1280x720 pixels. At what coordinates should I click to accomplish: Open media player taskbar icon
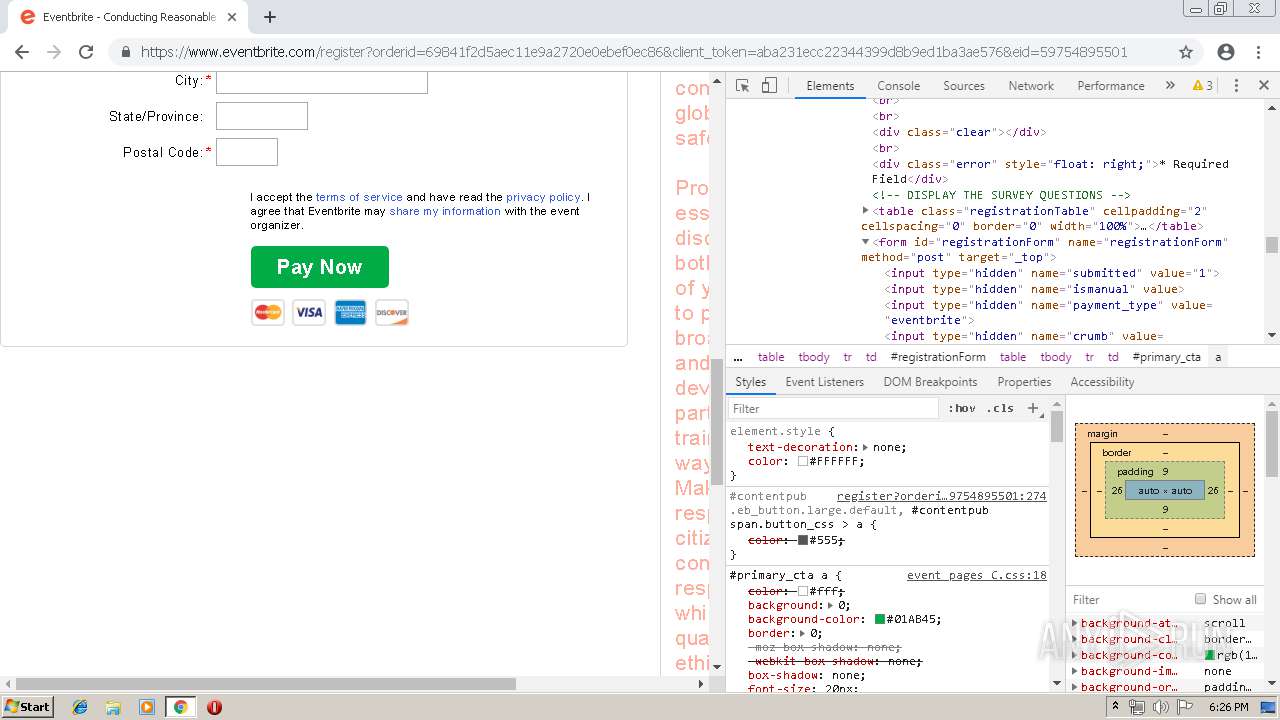click(146, 707)
